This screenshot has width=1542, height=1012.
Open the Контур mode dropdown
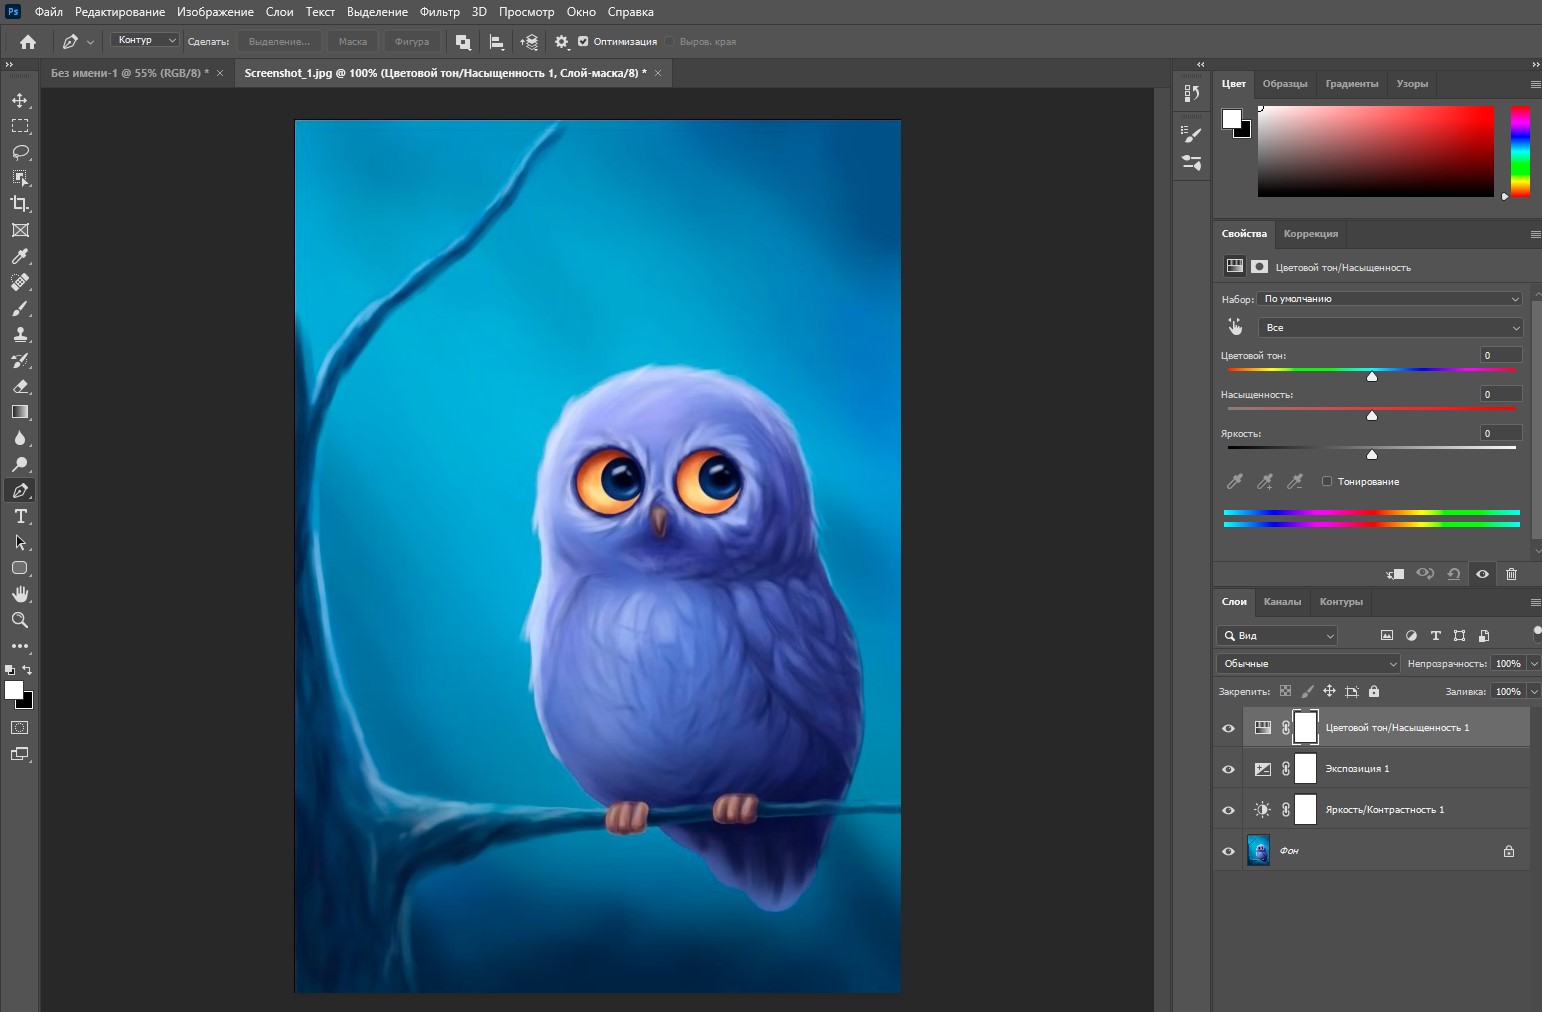[x=144, y=41]
